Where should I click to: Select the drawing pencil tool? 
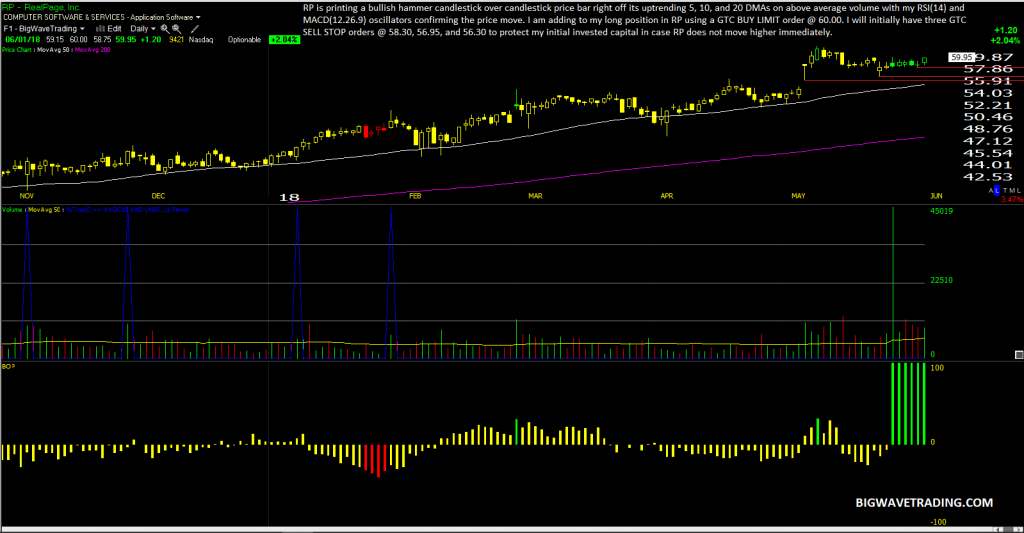[x=195, y=29]
